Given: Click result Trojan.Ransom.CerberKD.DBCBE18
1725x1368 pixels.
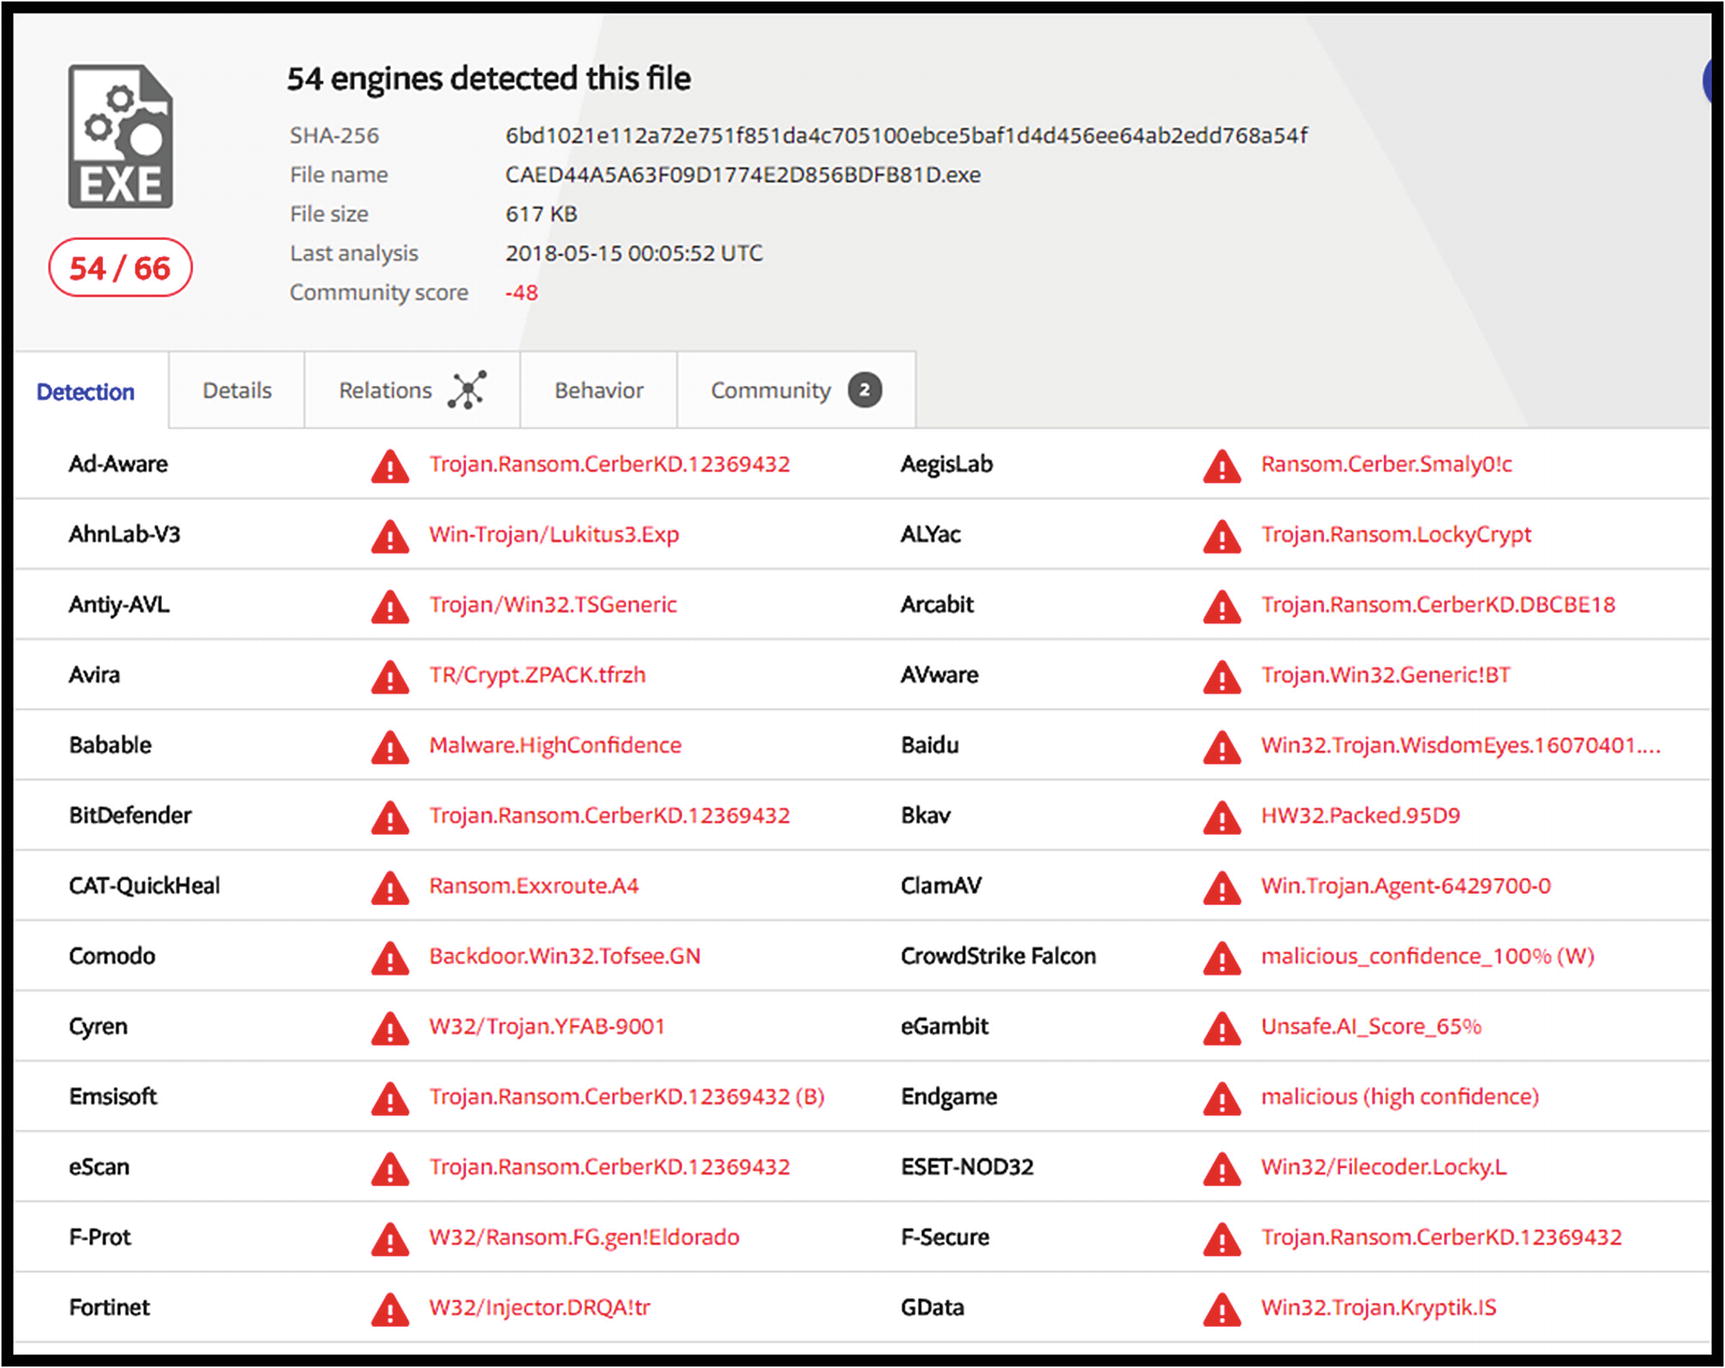Looking at the screenshot, I should [x=1438, y=604].
